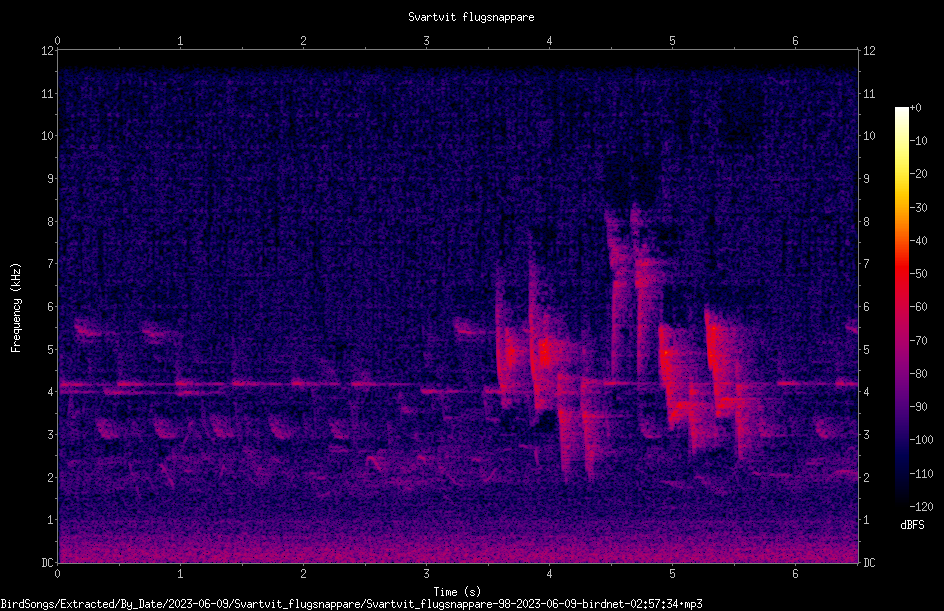944x611 pixels.
Task: Click "6" on the top time axis
Action: 795,41
